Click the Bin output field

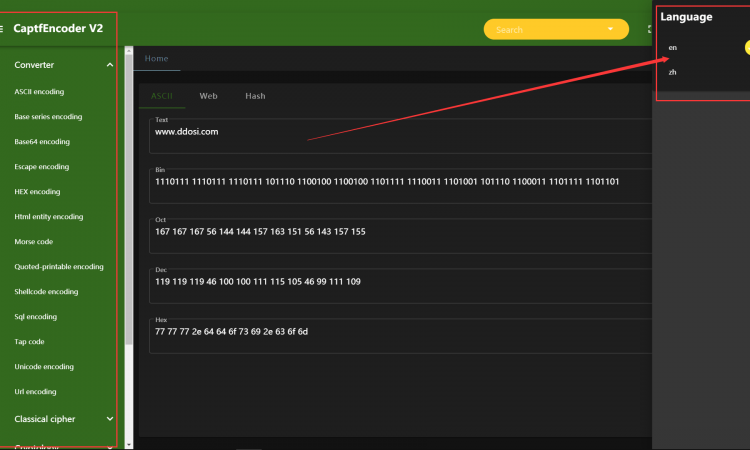pos(401,186)
